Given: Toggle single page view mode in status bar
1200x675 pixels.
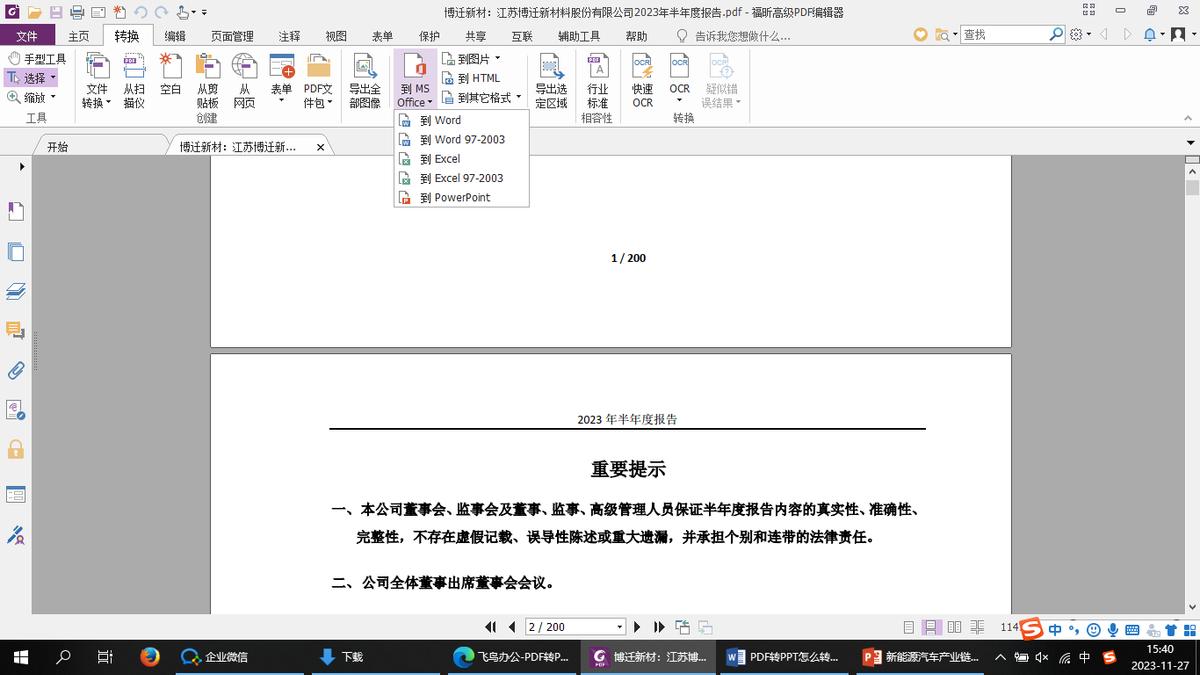Looking at the screenshot, I should (x=909, y=627).
